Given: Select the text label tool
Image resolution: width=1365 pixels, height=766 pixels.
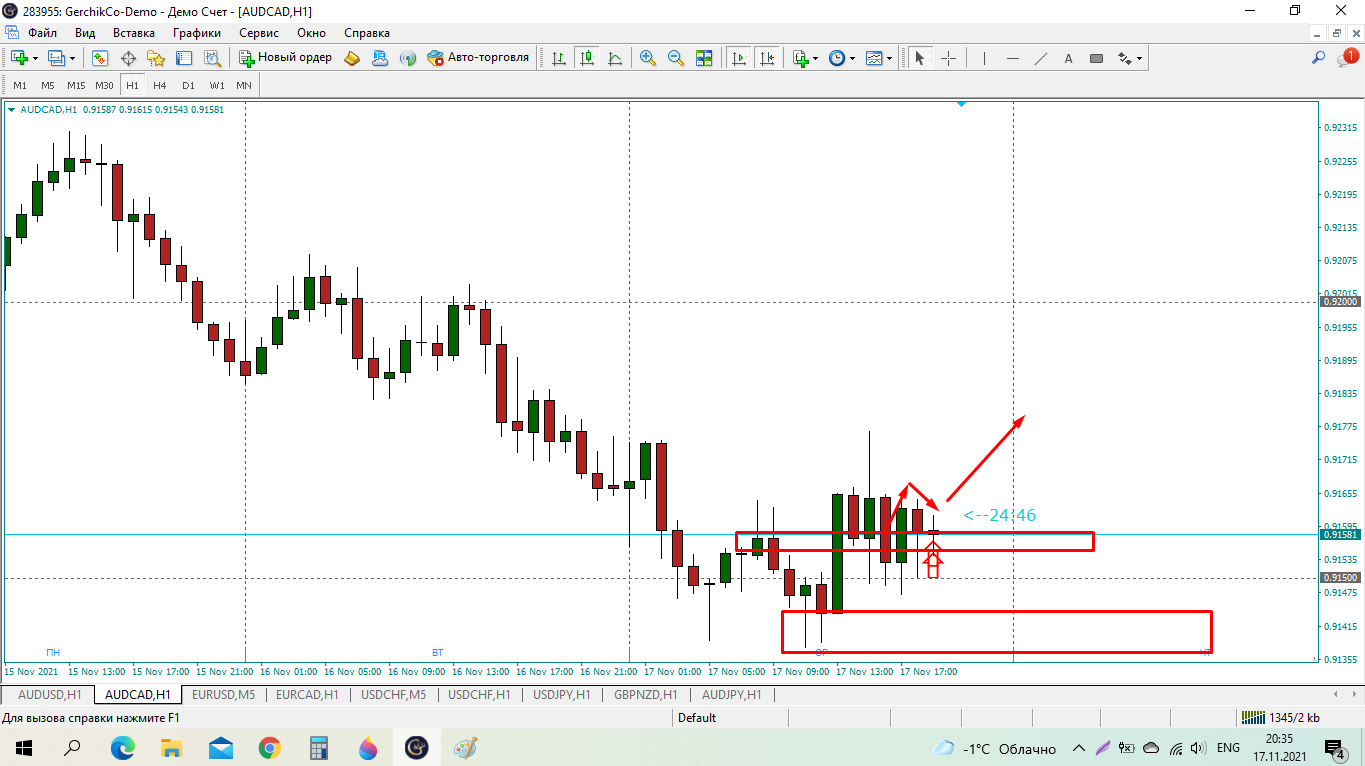Looking at the screenshot, I should [1068, 58].
